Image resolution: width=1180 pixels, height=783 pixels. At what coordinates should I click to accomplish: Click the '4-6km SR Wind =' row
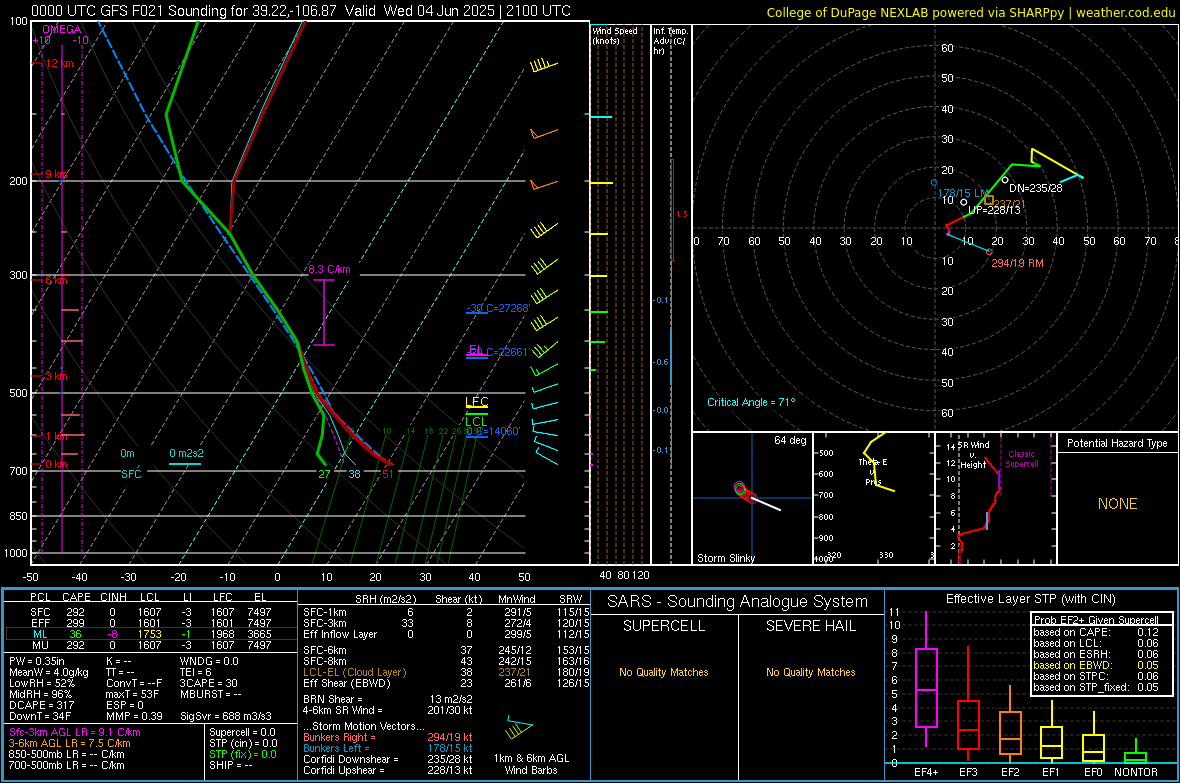(388, 711)
